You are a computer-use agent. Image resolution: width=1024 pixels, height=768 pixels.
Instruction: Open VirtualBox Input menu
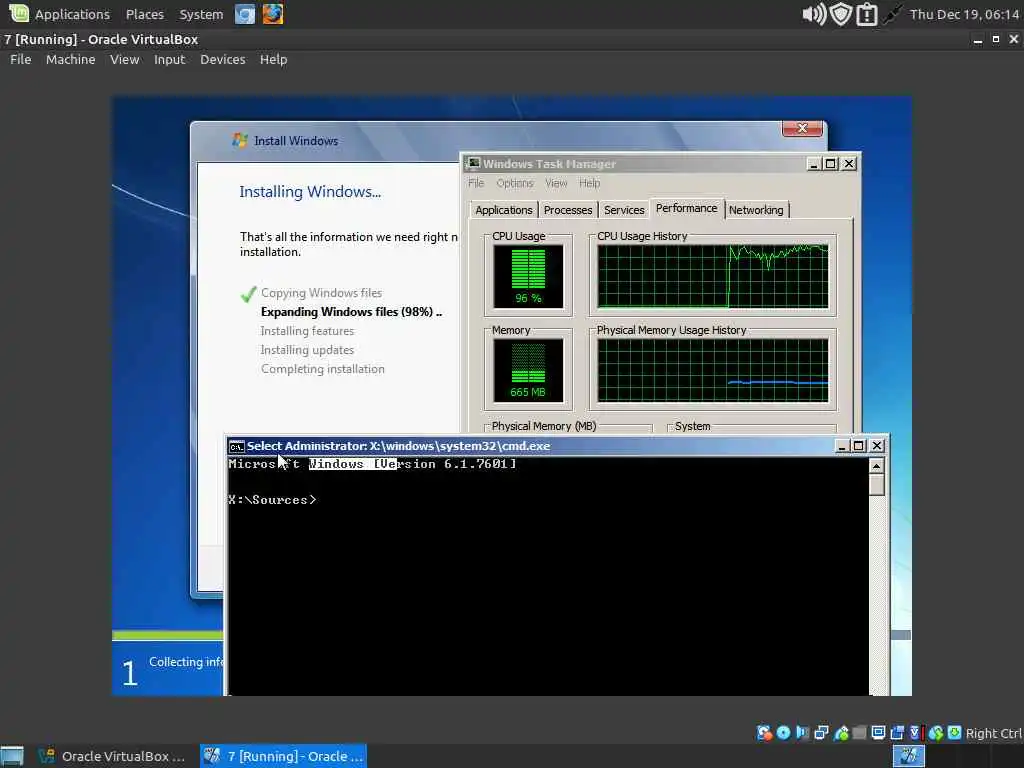(169, 59)
